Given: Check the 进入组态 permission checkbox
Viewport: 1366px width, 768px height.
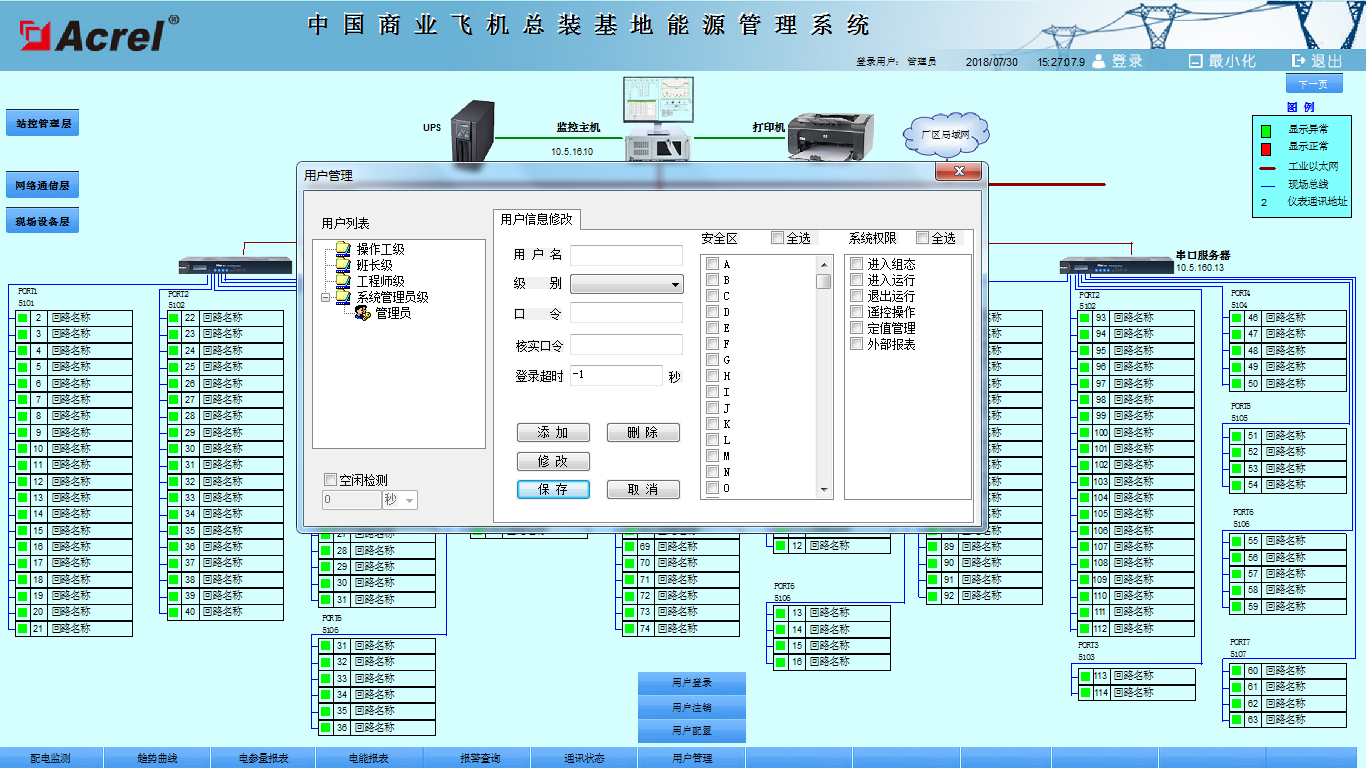Looking at the screenshot, I should [856, 264].
